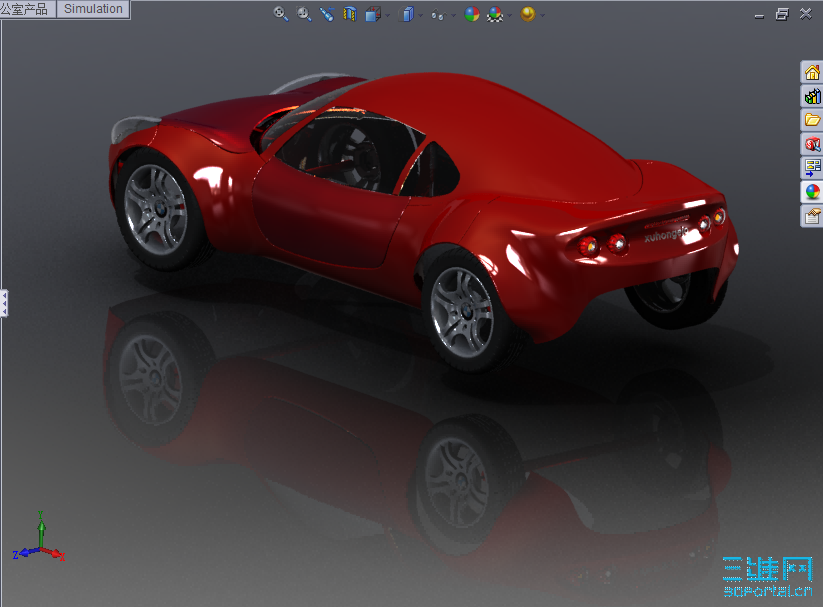Click the Apply Scene icon
The width and height of the screenshot is (823, 607).
[495, 14]
